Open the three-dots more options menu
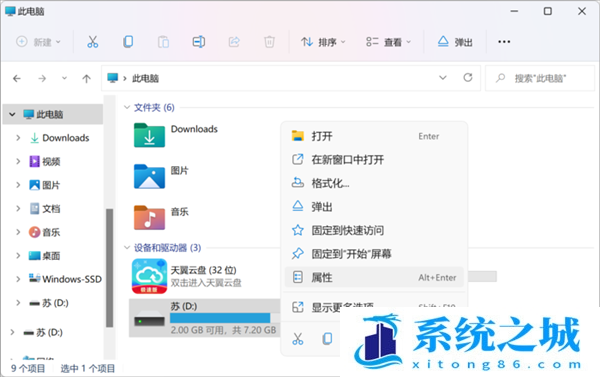Image resolution: width=600 pixels, height=377 pixels. point(504,42)
